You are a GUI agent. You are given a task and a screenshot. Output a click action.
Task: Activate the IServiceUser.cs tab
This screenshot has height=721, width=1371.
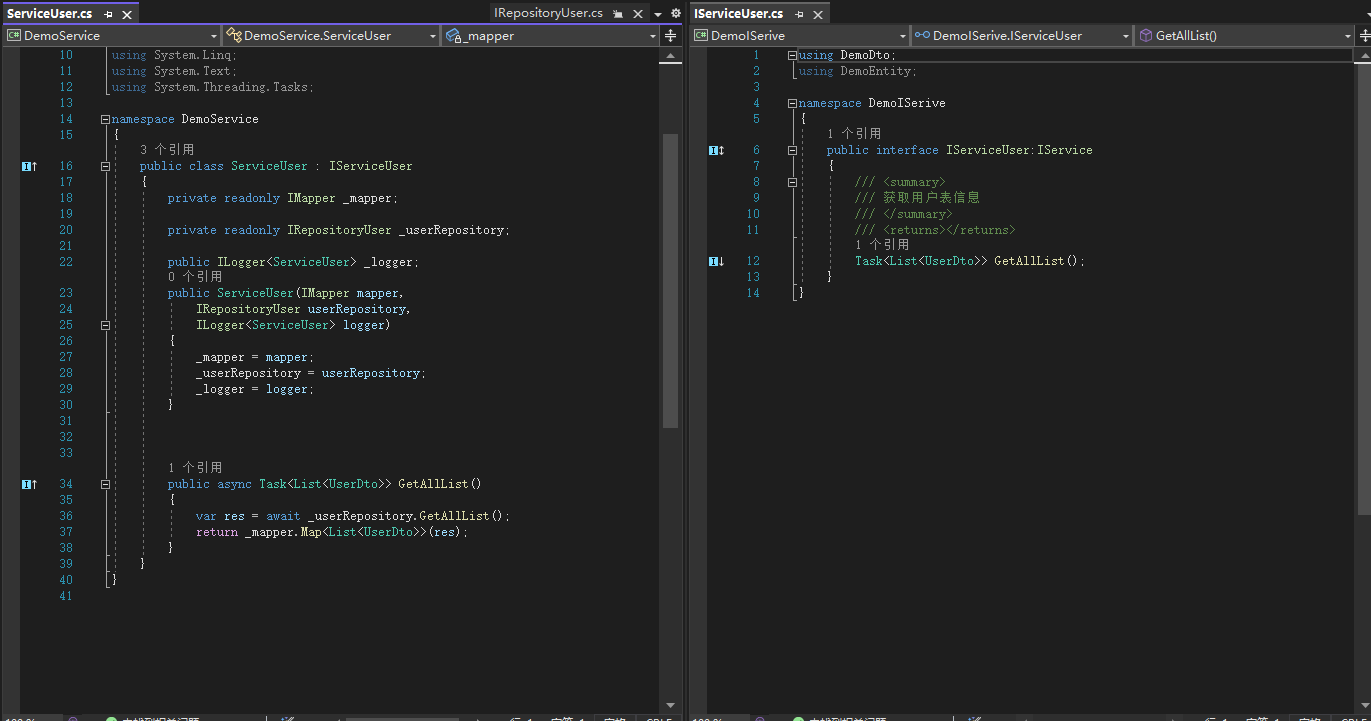point(738,14)
